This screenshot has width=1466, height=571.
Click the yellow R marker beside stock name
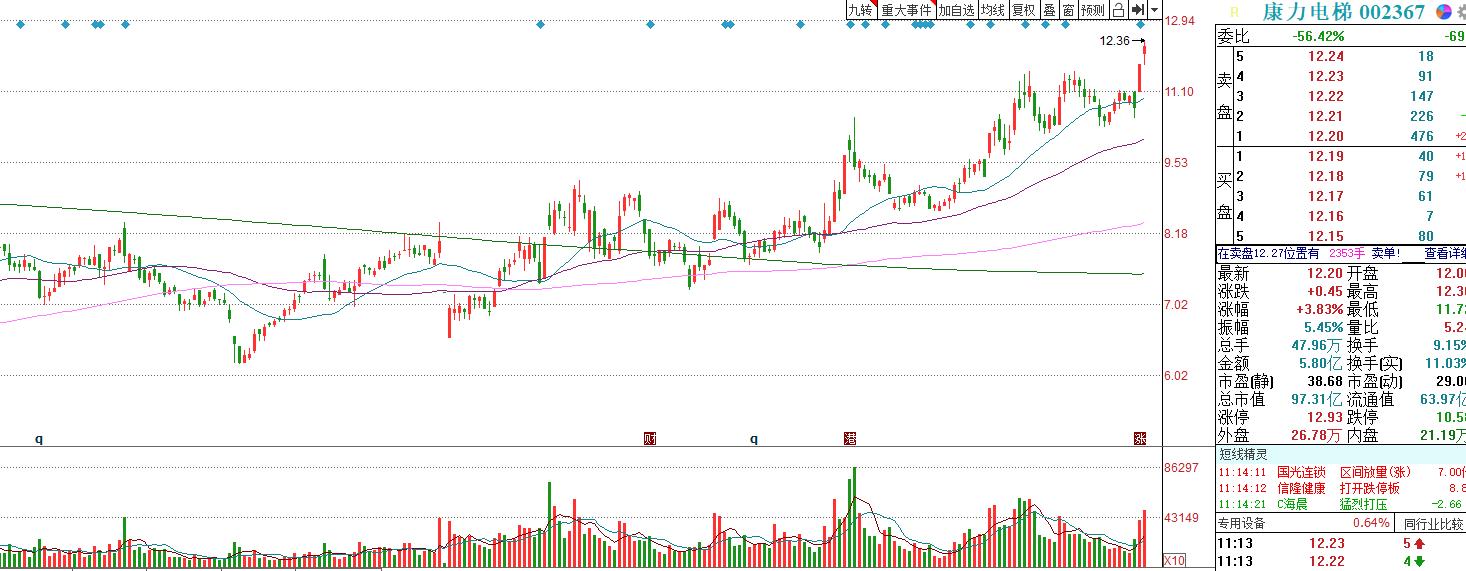[1233, 12]
